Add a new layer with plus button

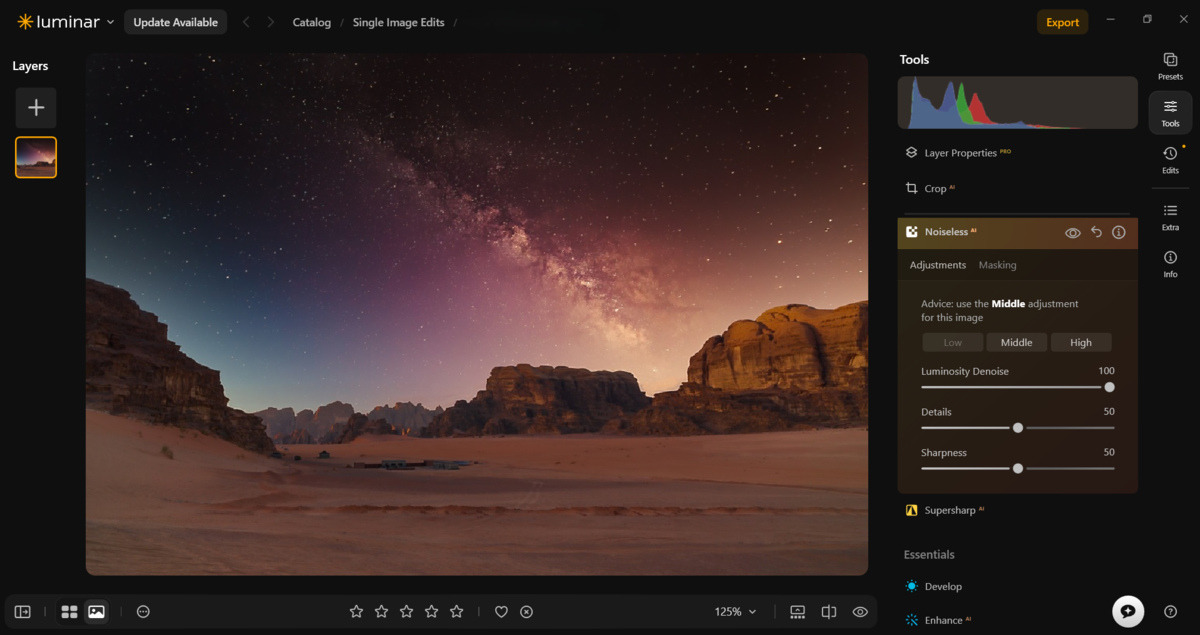[x=36, y=108]
